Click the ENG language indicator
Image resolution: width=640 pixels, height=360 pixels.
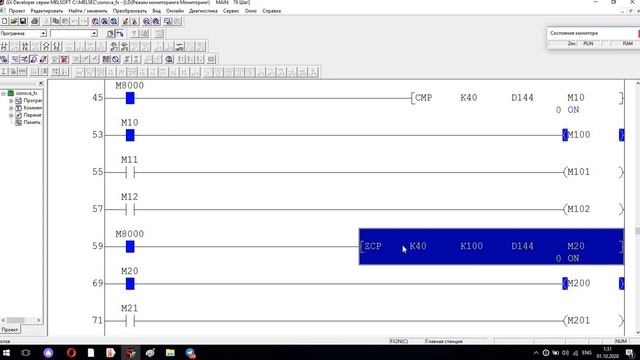[587, 353]
